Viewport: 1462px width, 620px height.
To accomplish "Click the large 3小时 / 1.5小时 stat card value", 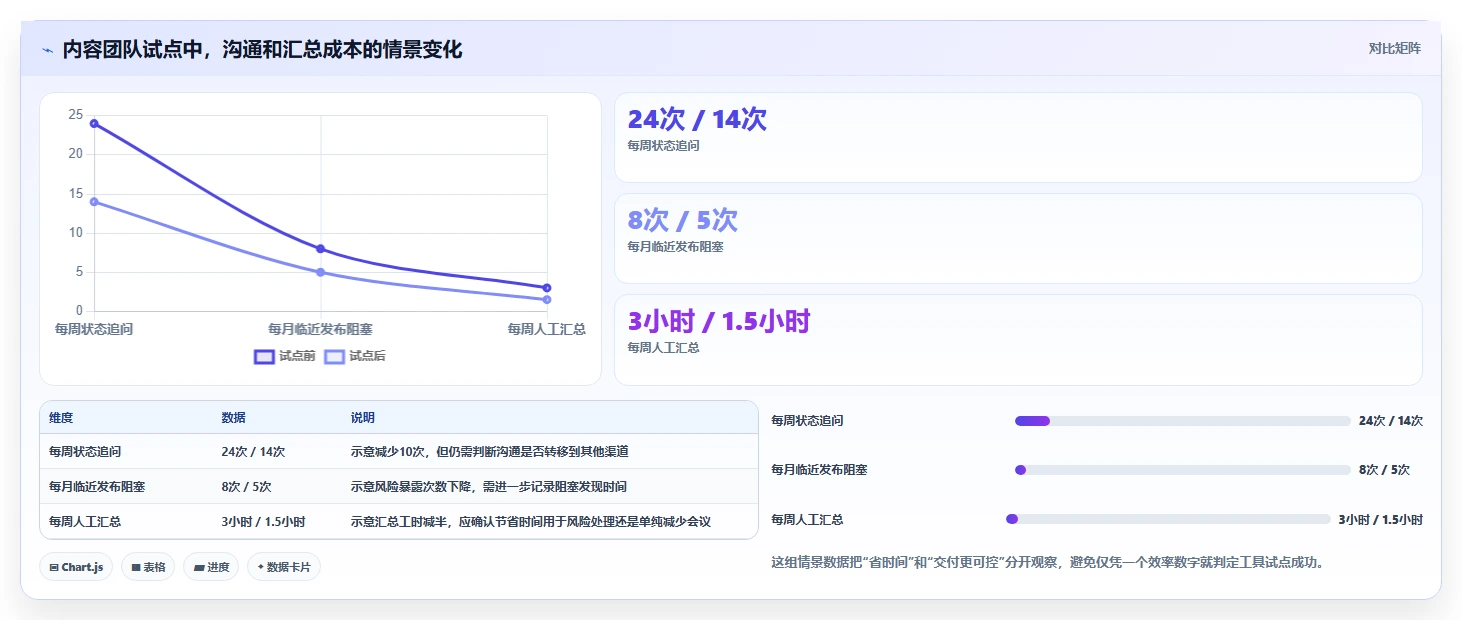I will (719, 321).
